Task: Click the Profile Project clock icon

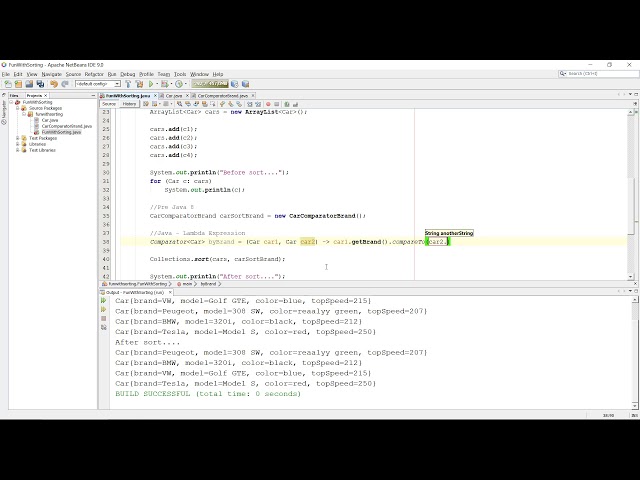Action: coord(179,84)
